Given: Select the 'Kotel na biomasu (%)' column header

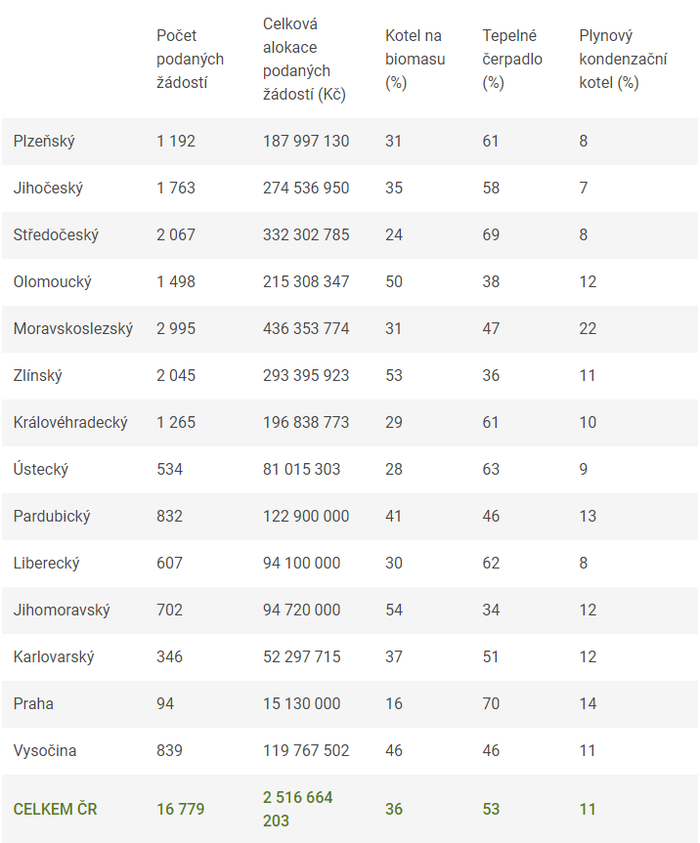Looking at the screenshot, I should pos(415,59).
